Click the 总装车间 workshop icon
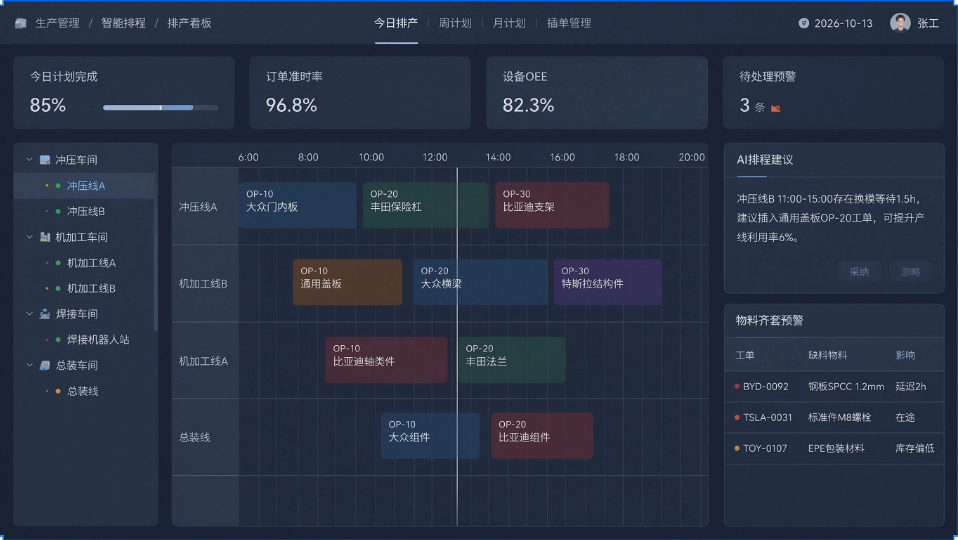Screen dimensions: 958x540 (x=45, y=365)
